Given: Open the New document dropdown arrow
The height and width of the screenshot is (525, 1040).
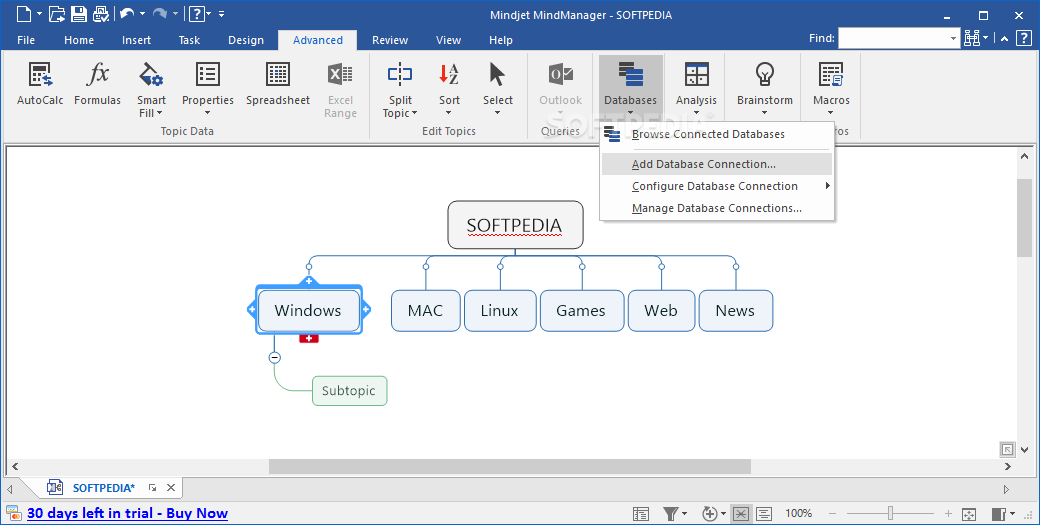Looking at the screenshot, I should click(39, 13).
